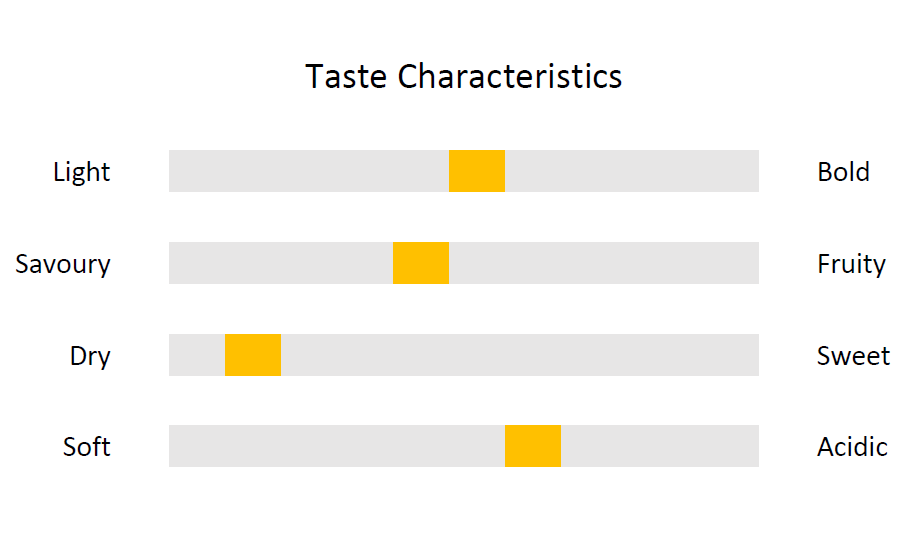Select the Dry label

[90, 356]
